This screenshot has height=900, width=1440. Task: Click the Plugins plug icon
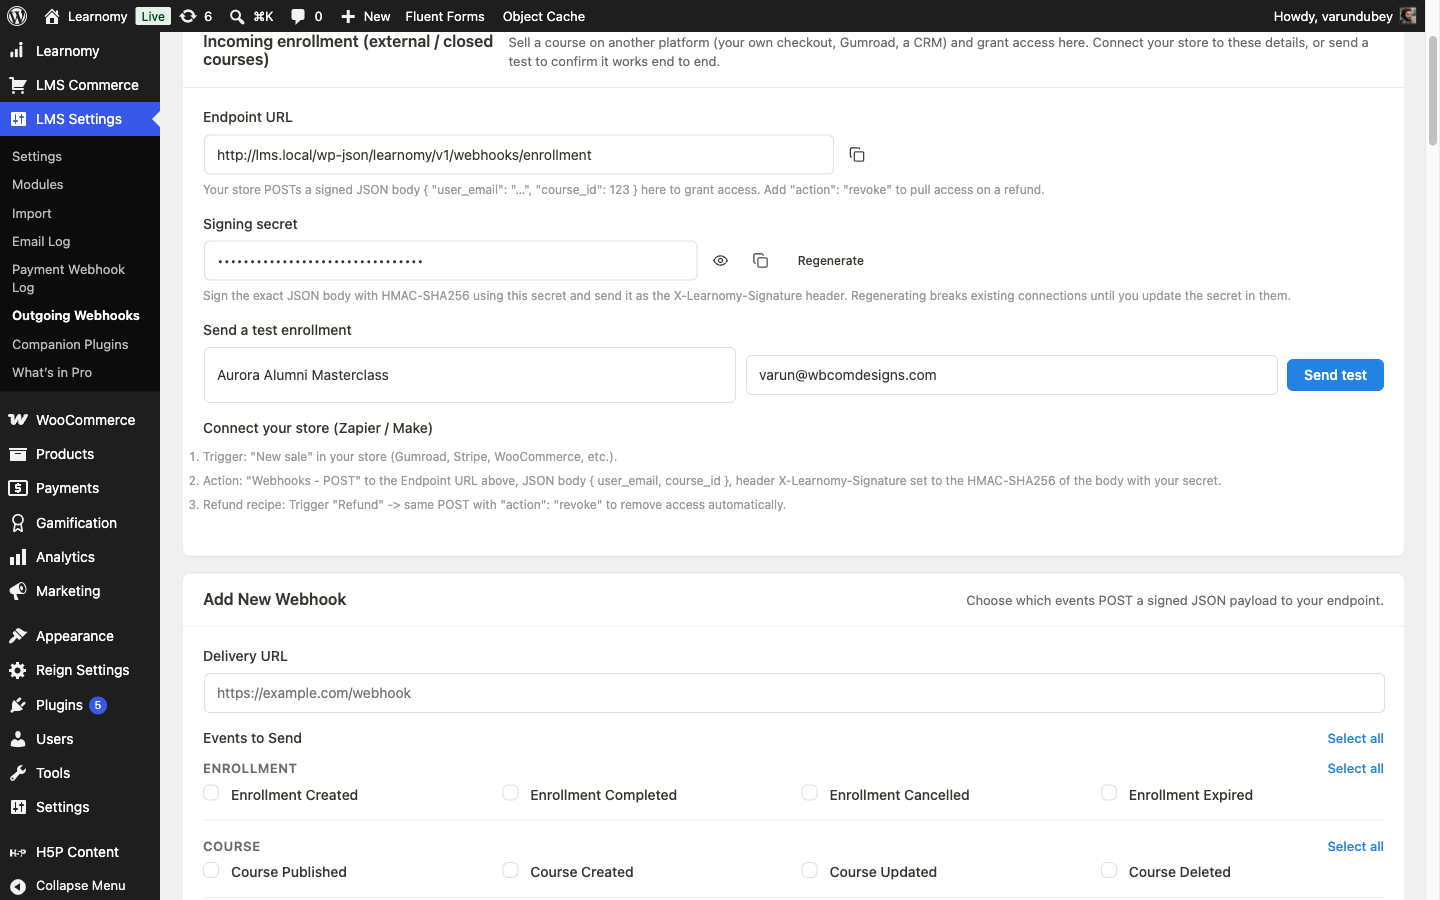pyautogui.click(x=18, y=705)
